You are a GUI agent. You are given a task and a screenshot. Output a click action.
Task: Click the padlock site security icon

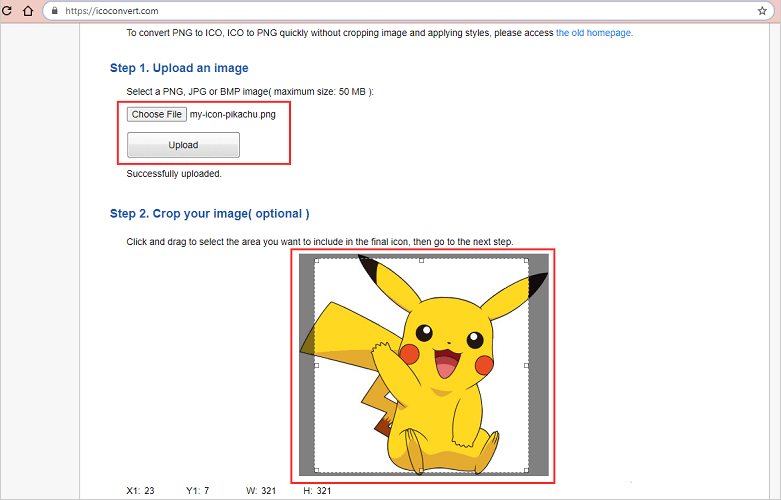click(x=55, y=10)
